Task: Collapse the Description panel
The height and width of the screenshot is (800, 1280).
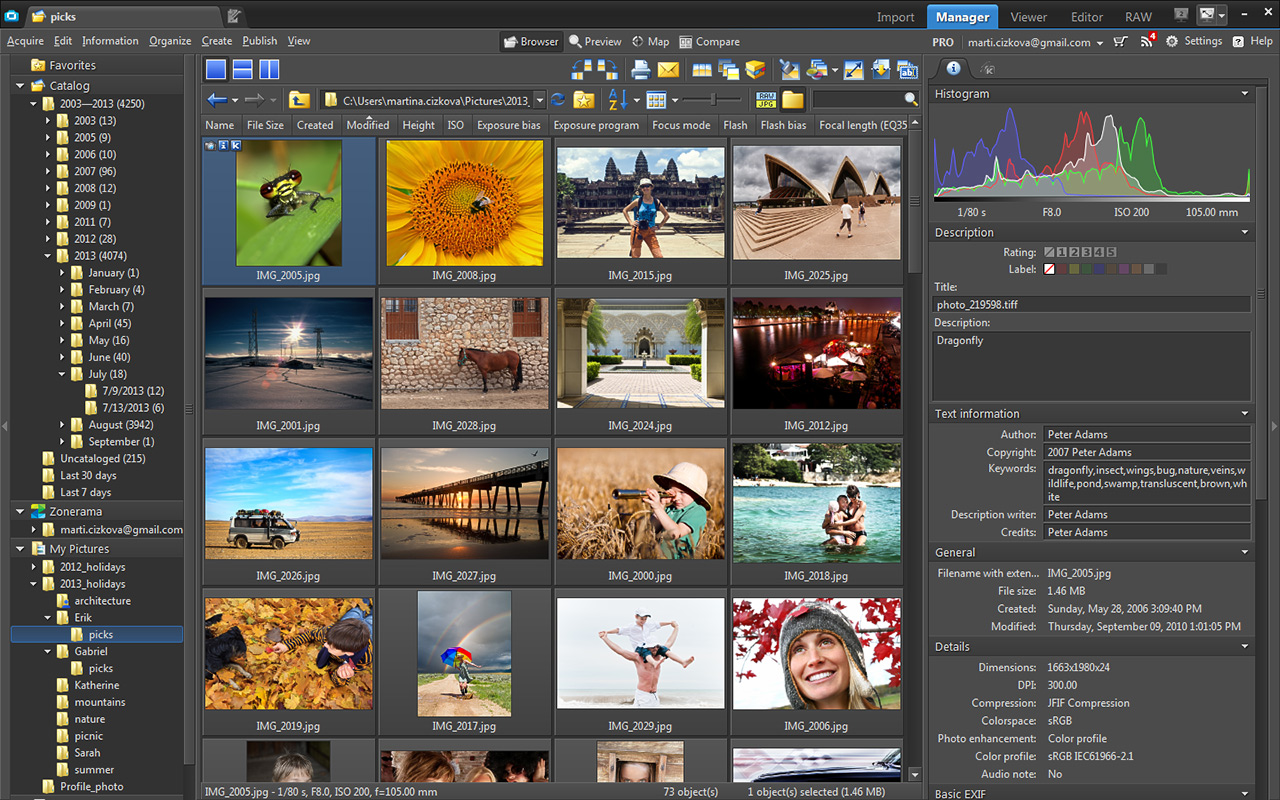Action: pyautogui.click(x=1245, y=233)
